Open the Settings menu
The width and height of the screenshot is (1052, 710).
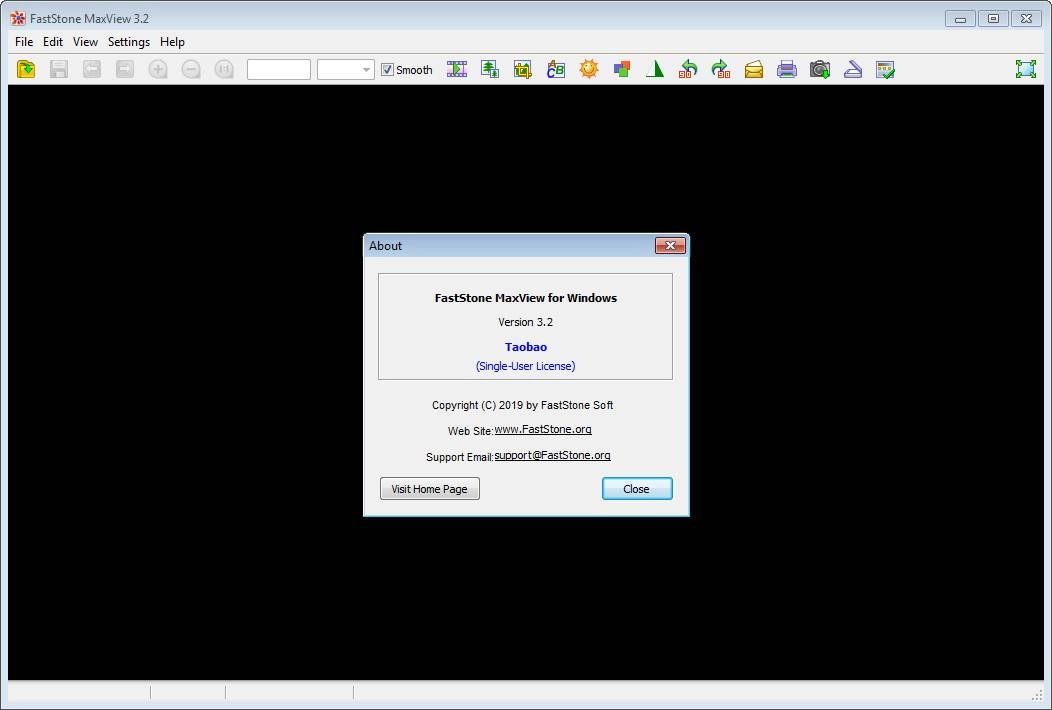(x=129, y=42)
